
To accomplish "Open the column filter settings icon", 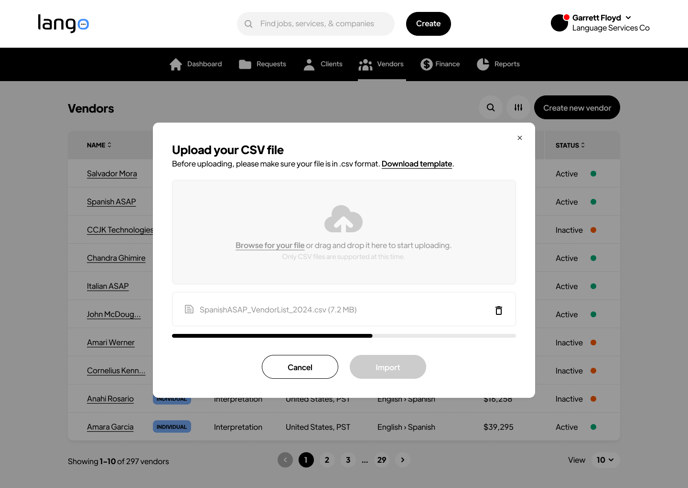I will click(518, 108).
